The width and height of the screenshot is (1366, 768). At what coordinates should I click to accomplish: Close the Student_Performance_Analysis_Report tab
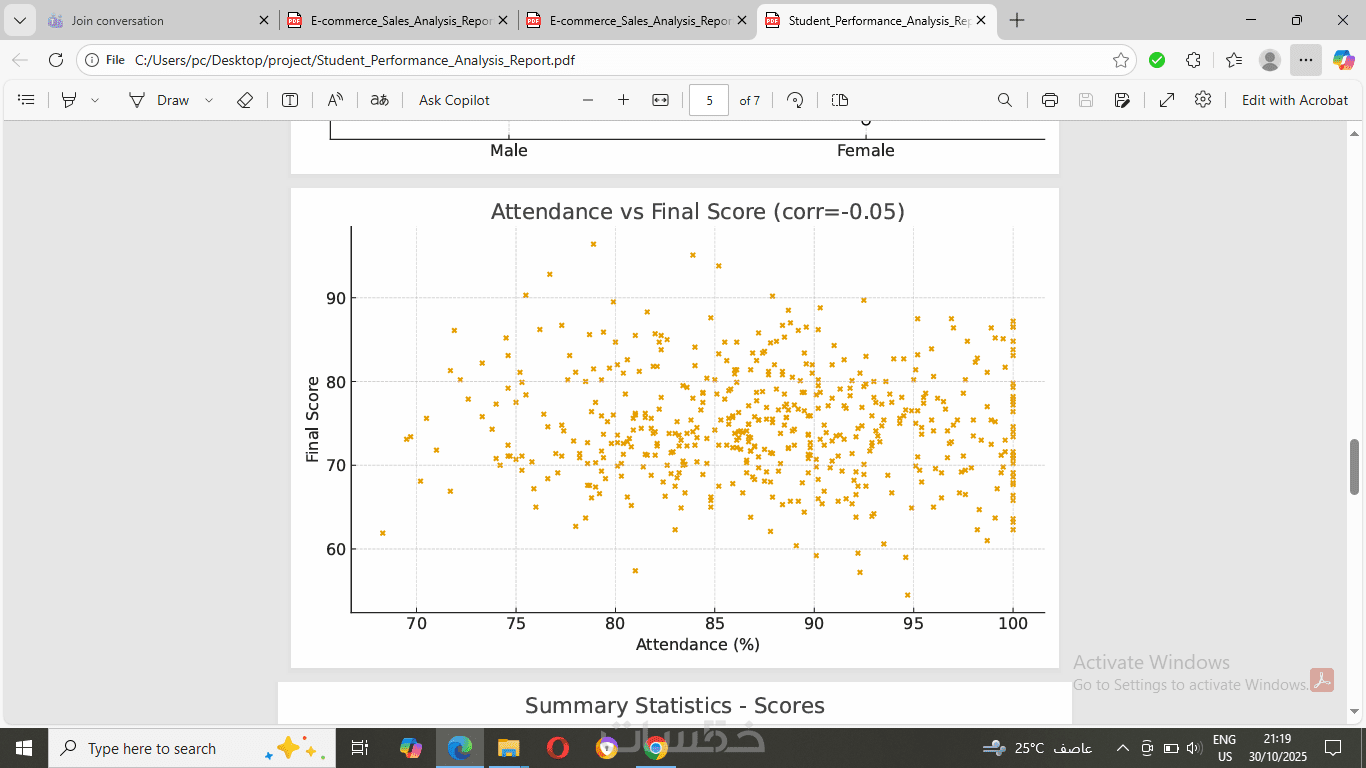[982, 20]
